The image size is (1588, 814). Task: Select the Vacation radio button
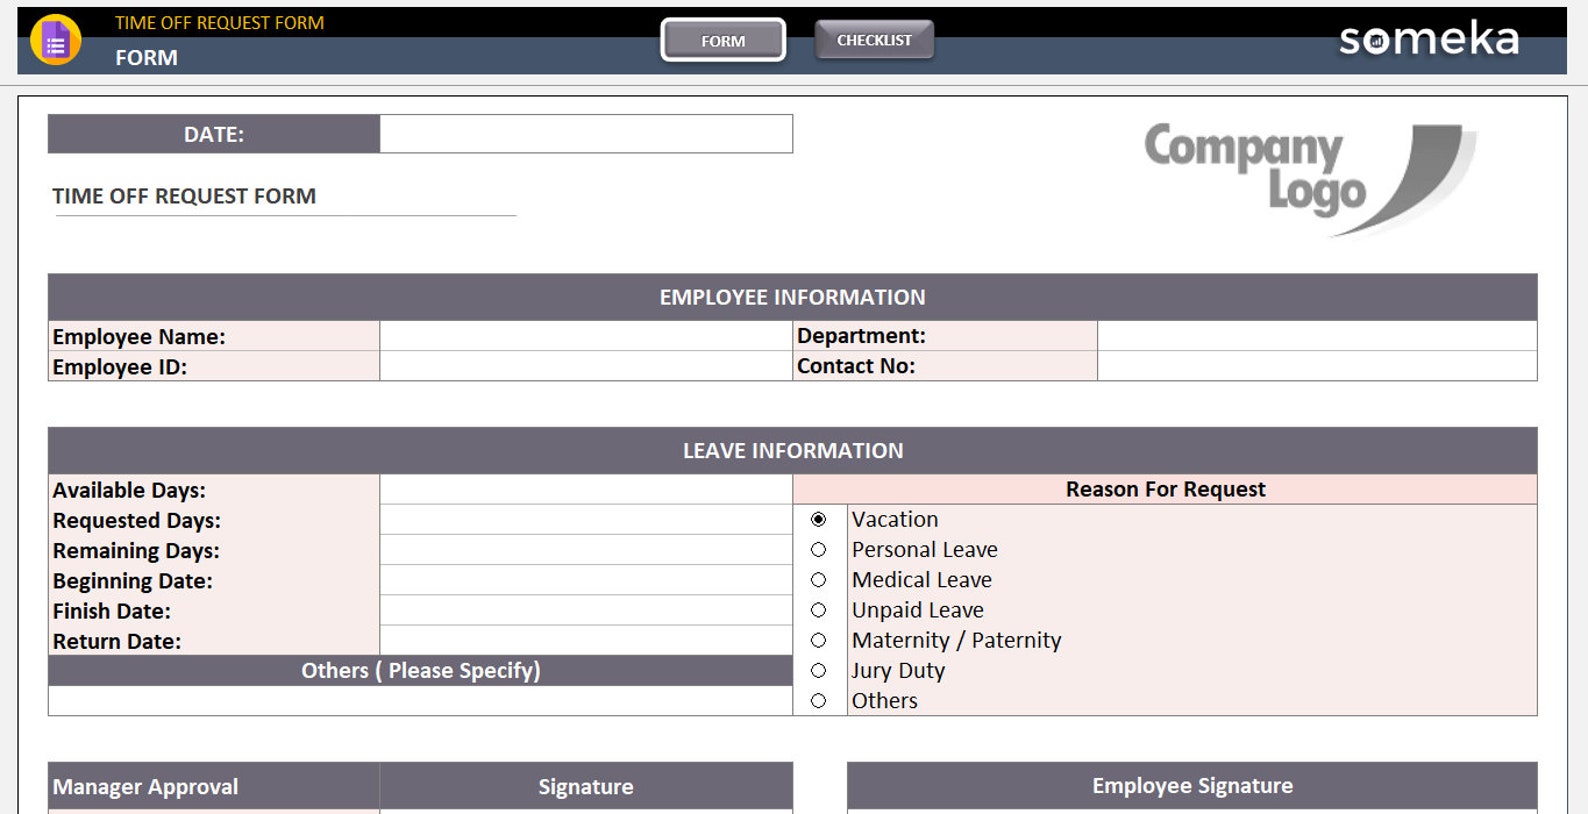[x=818, y=519]
